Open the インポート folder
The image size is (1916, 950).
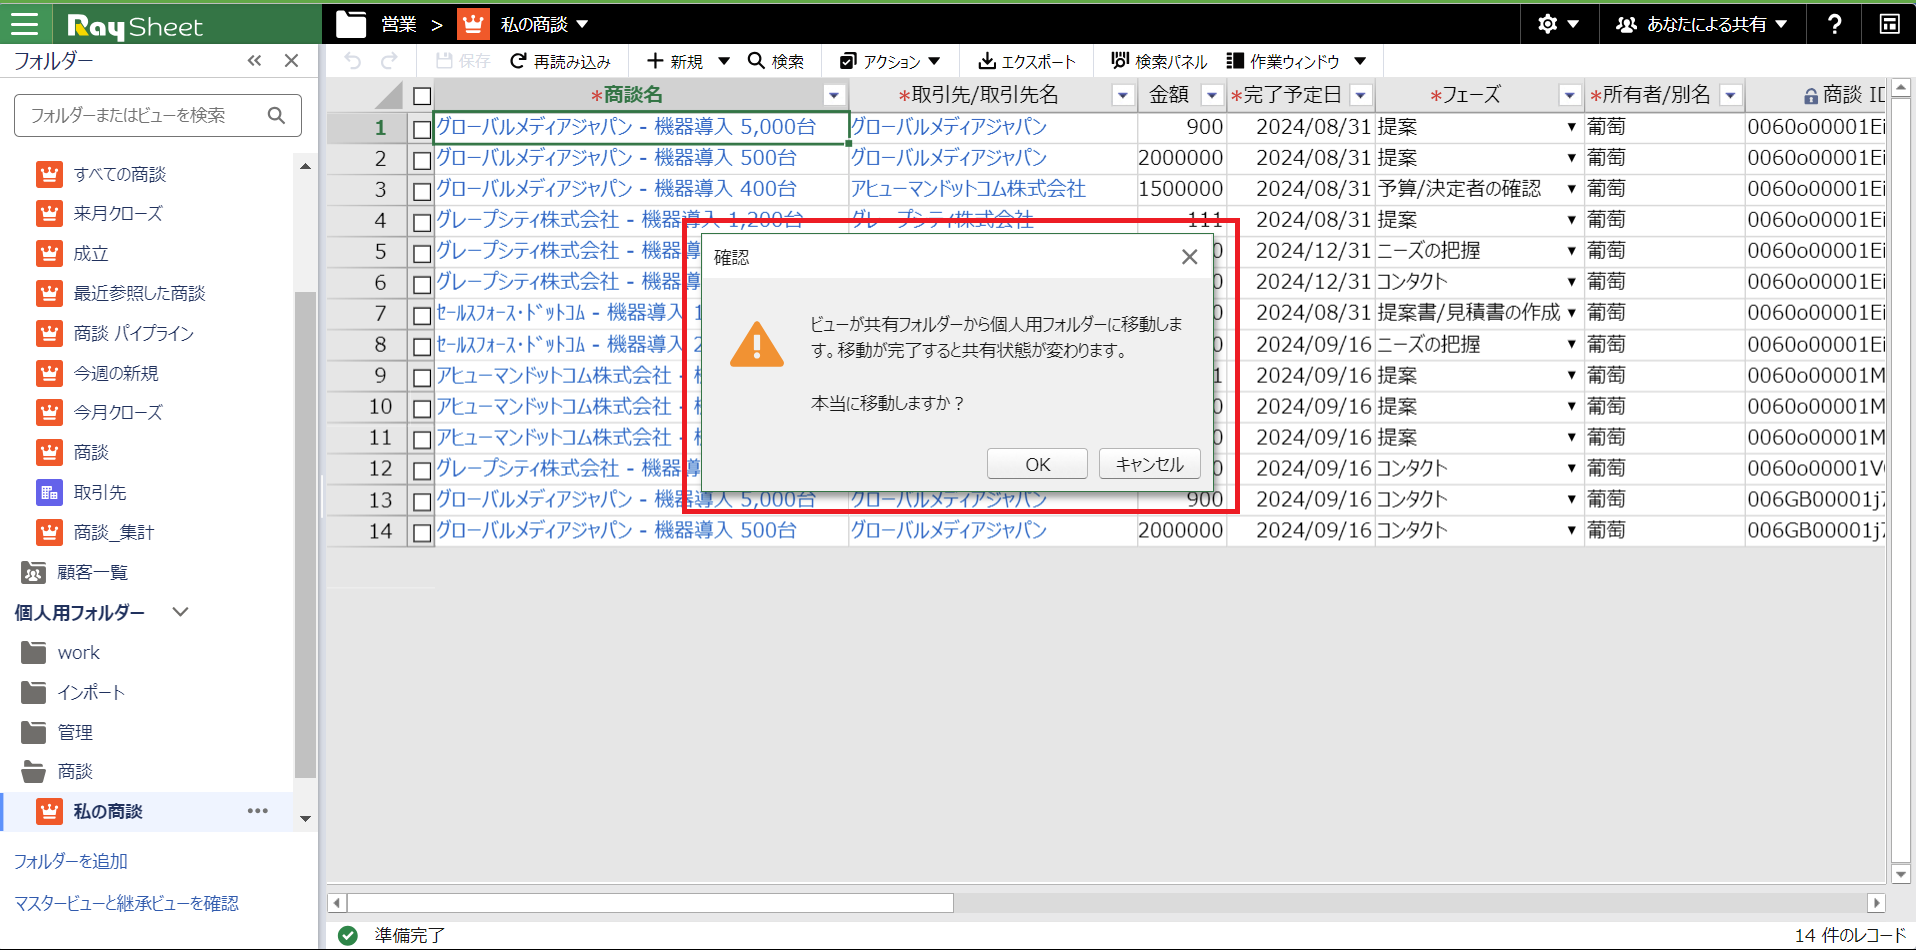[x=90, y=692]
